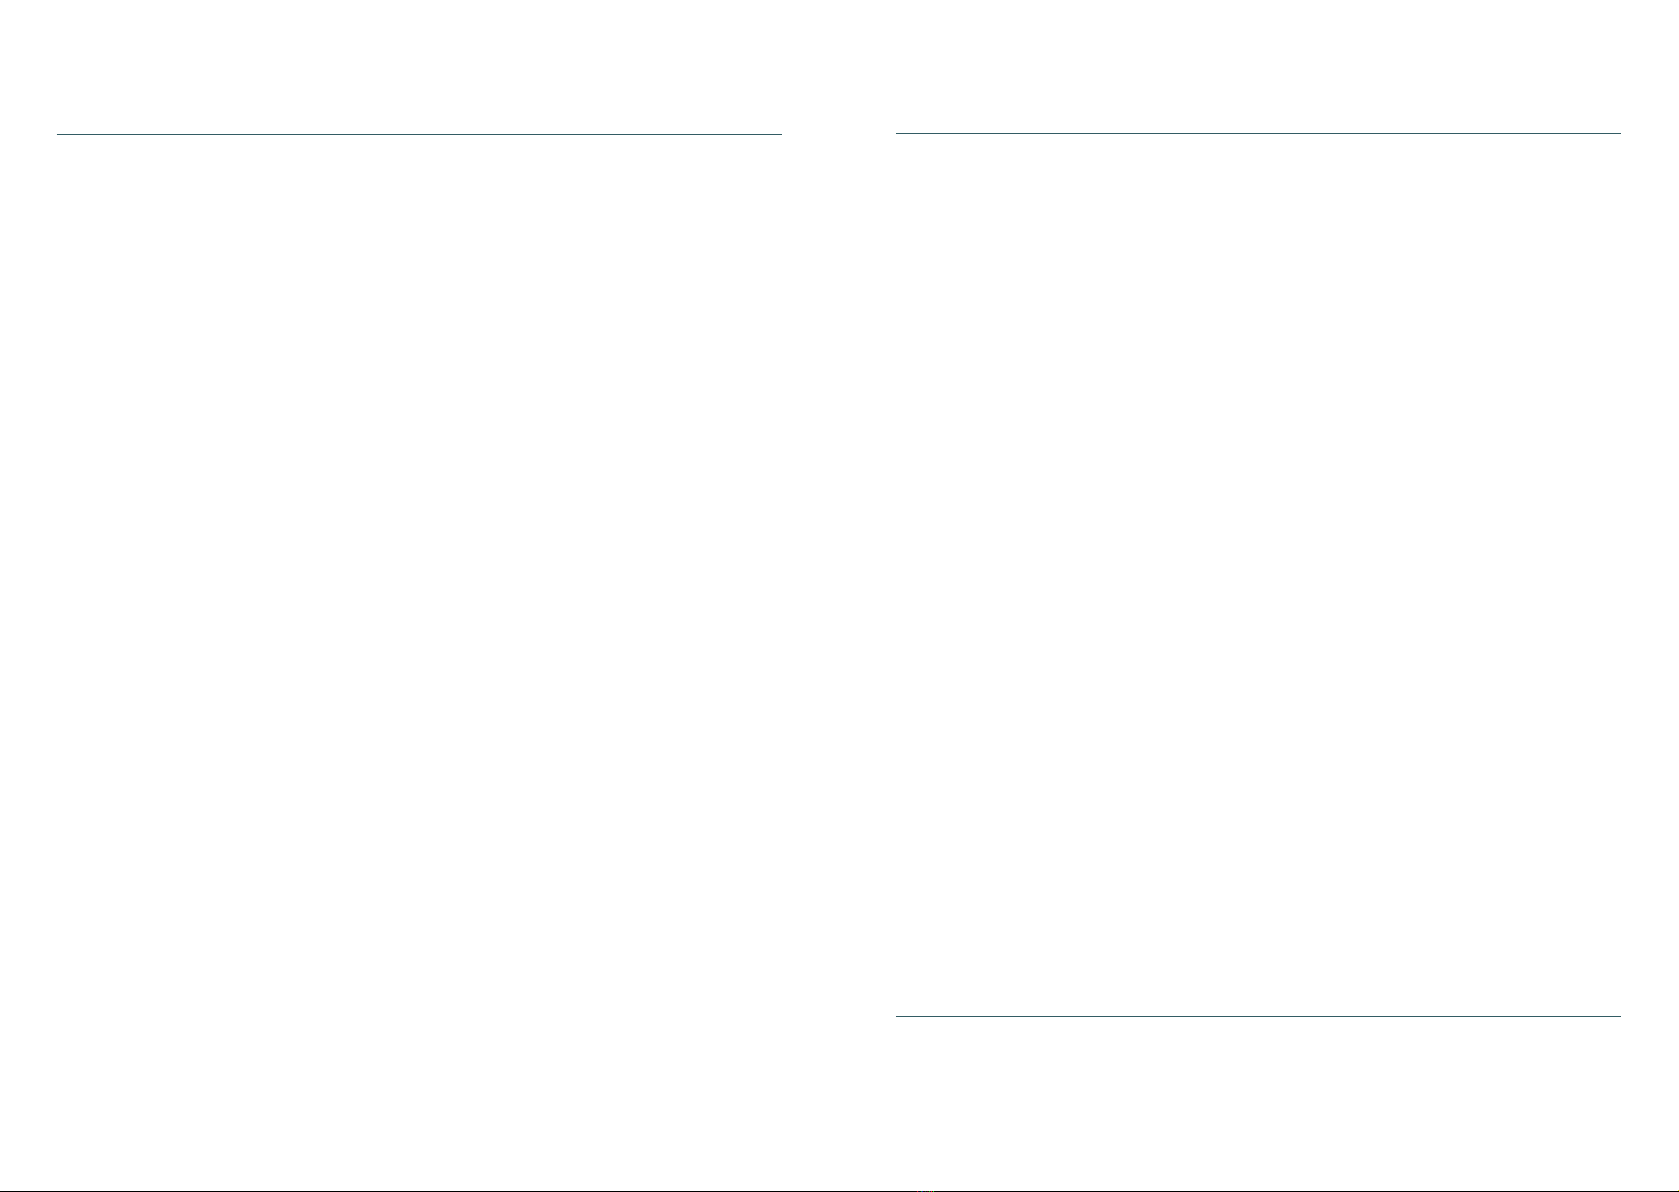
Task: Click the right end of the right bottom rule
Action: [1618, 1017]
